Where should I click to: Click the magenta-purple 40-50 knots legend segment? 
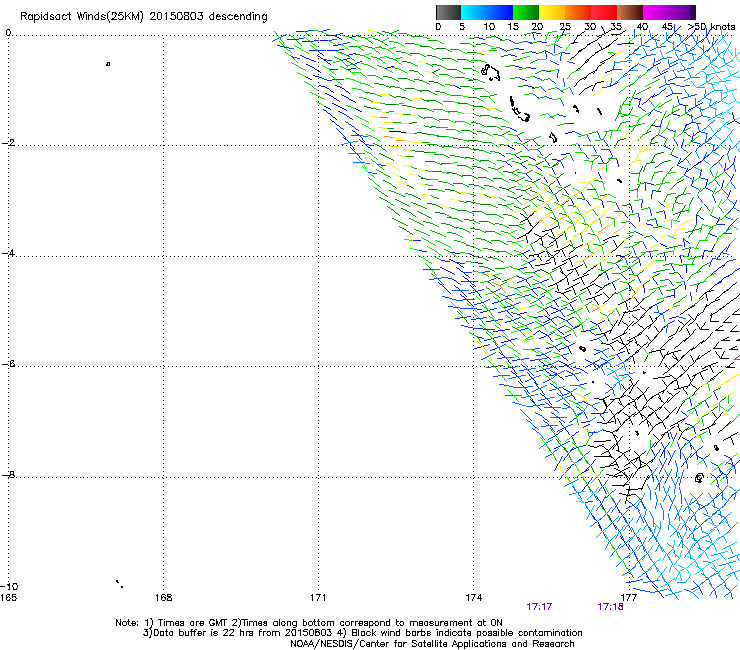pyautogui.click(x=669, y=12)
